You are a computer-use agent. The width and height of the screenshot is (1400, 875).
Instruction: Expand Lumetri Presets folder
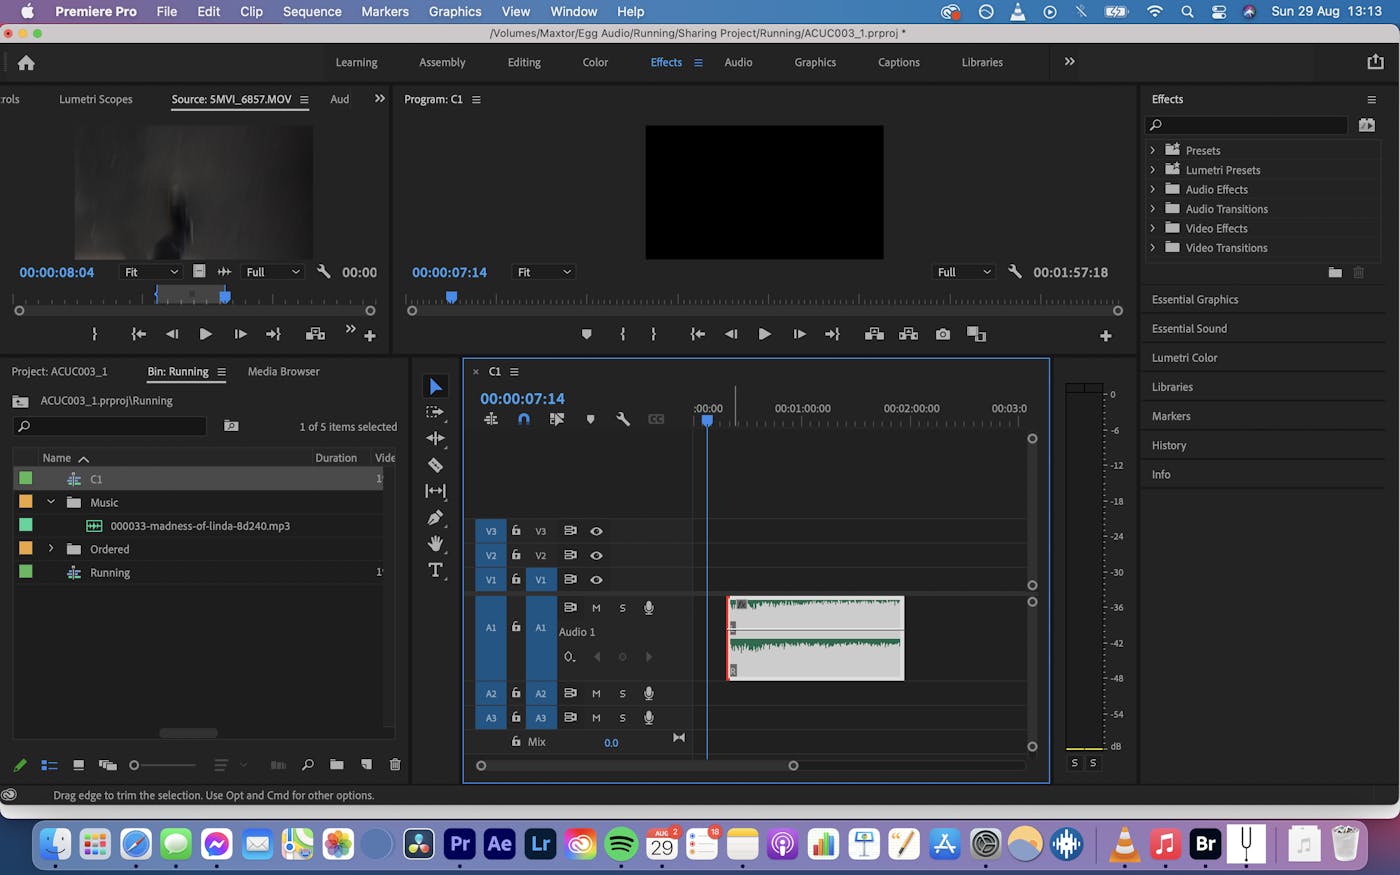[1153, 170]
